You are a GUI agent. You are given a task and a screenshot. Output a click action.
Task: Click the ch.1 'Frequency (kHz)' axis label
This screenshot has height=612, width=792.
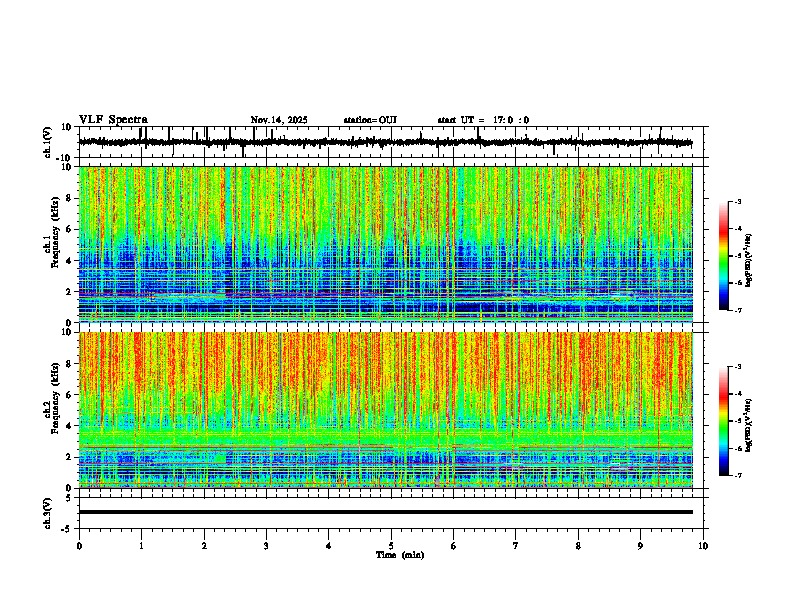(55, 233)
